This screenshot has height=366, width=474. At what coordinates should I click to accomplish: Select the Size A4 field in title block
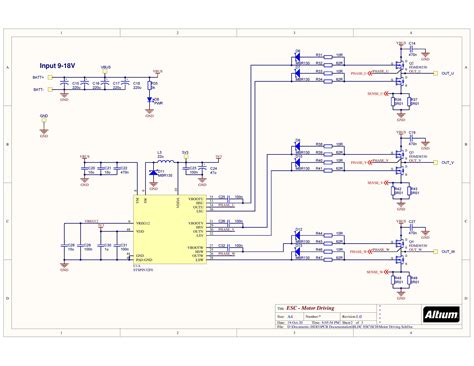pyautogui.click(x=289, y=316)
